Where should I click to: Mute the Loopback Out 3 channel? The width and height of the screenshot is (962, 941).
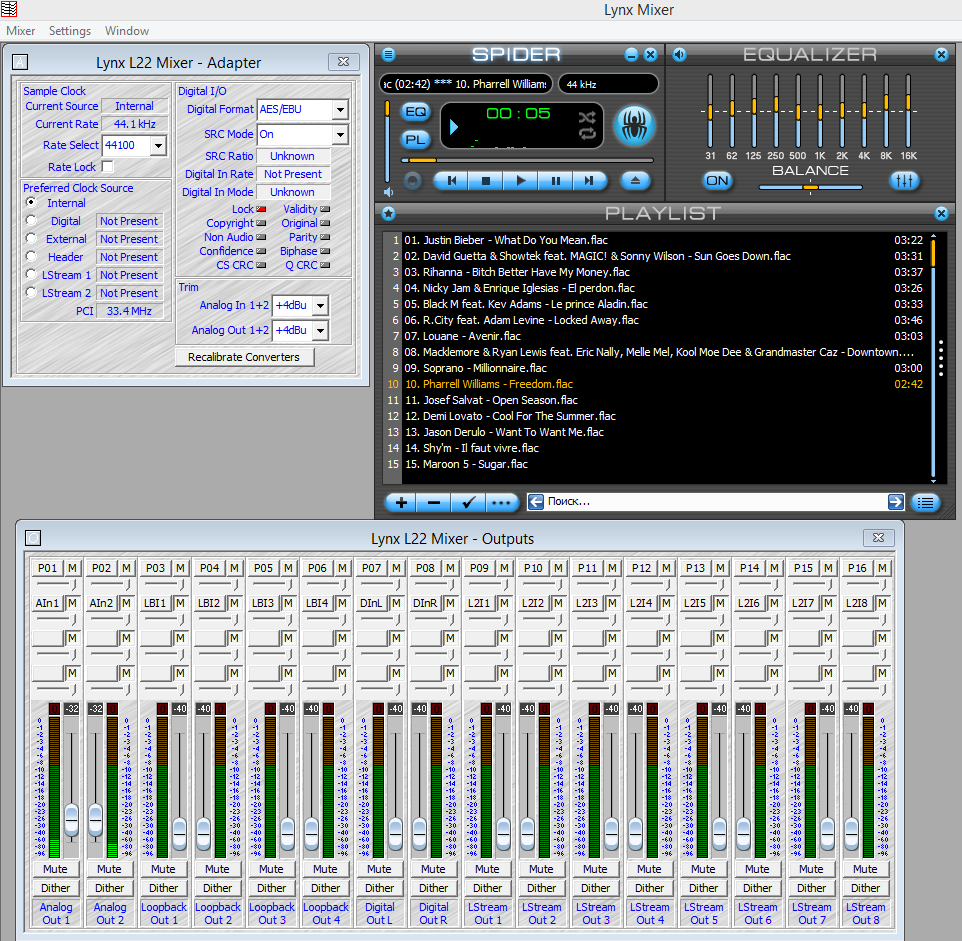click(271, 869)
